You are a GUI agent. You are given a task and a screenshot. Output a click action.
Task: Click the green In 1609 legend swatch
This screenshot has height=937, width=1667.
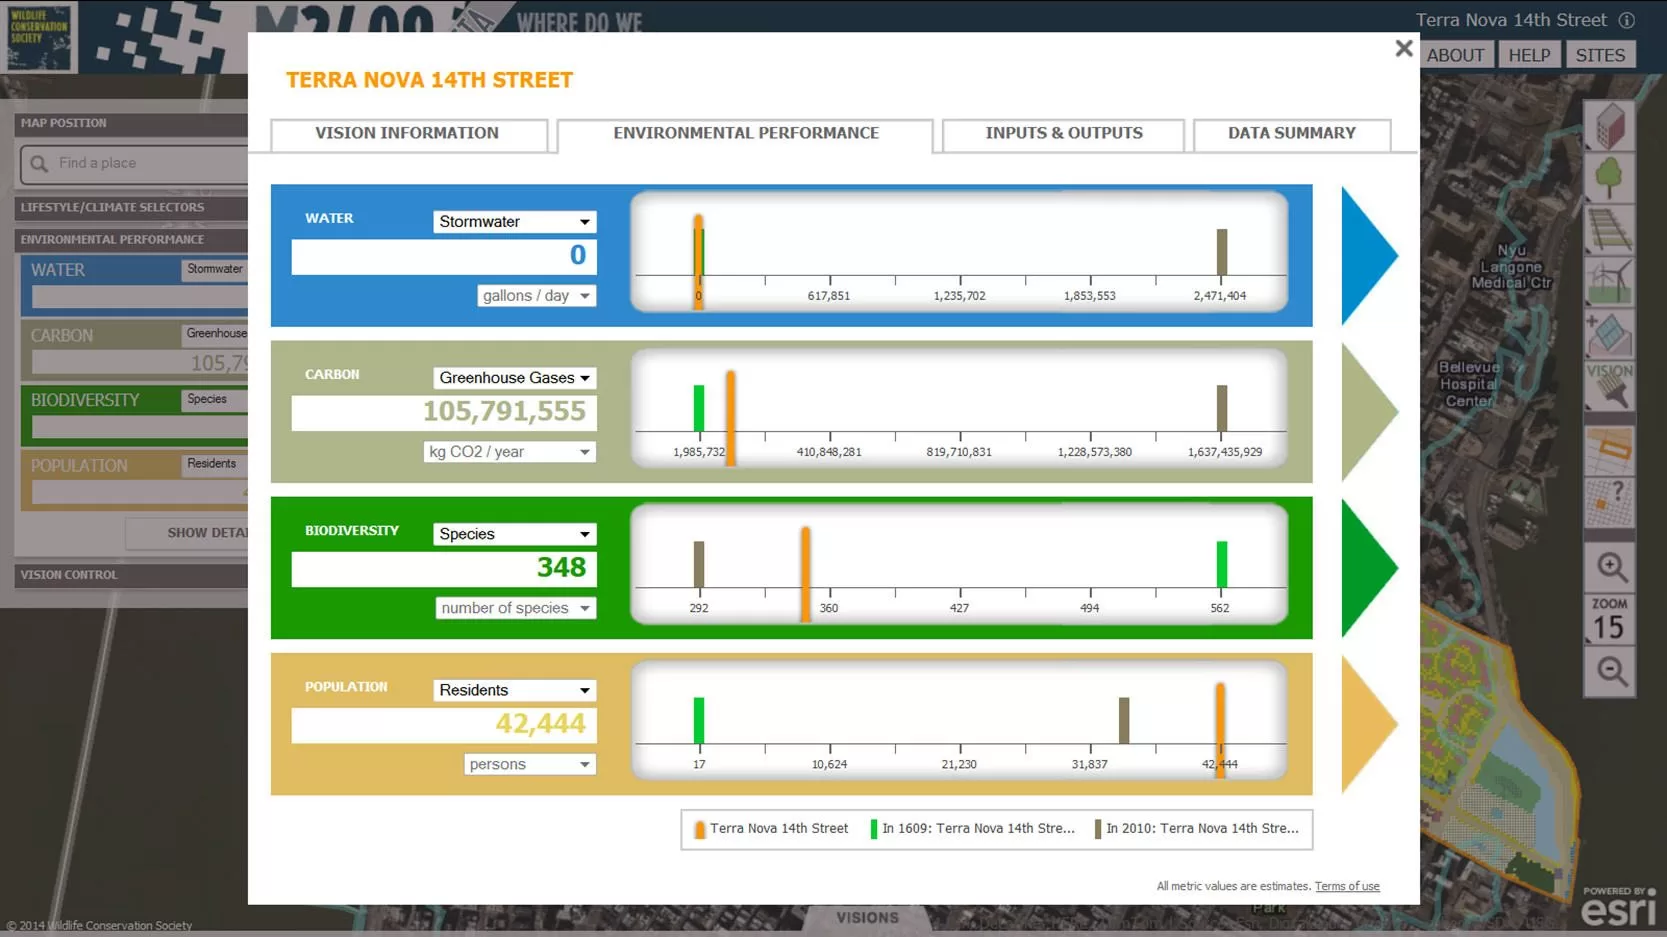click(874, 829)
